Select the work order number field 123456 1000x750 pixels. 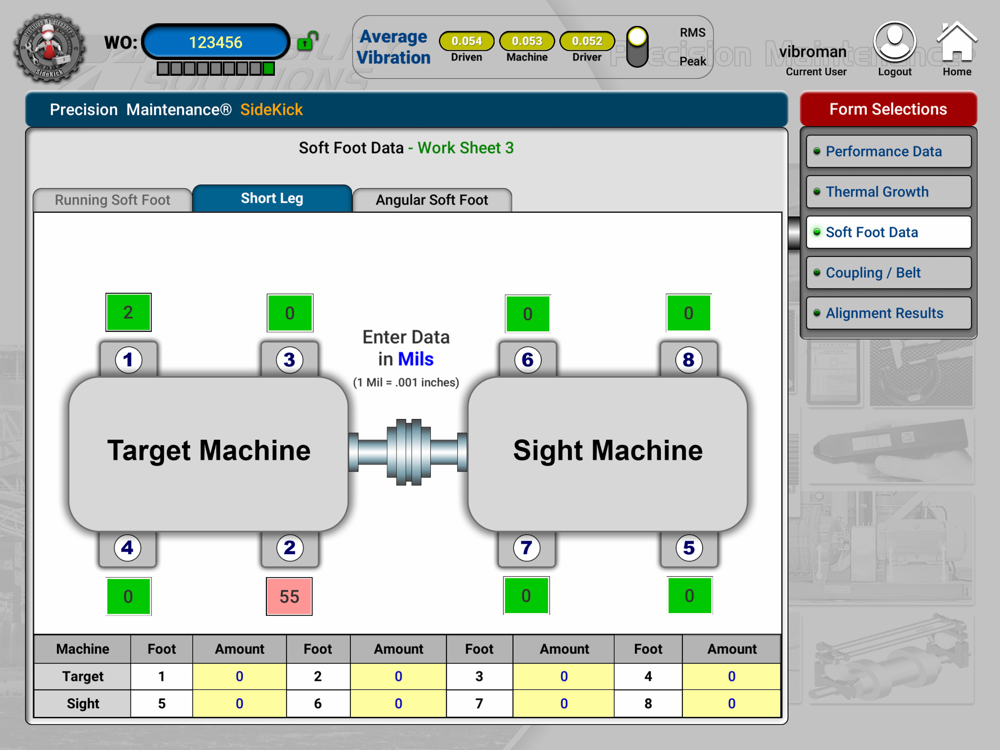[x=216, y=42]
